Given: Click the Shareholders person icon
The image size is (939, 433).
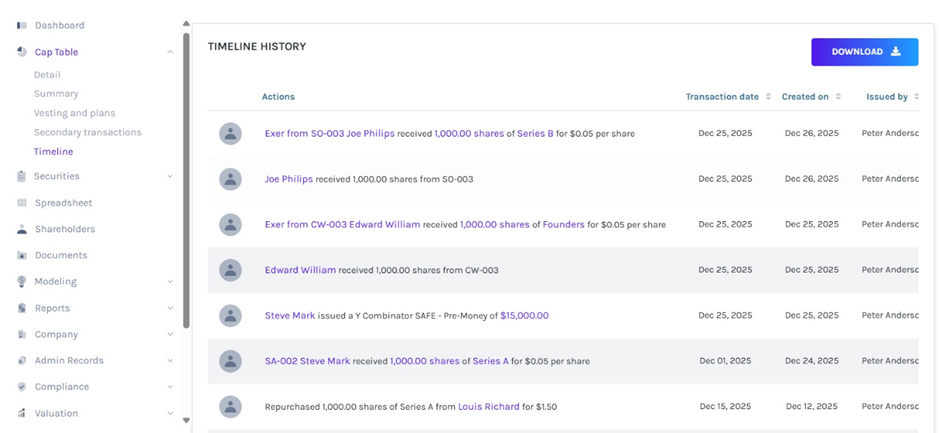Looking at the screenshot, I should [x=22, y=229].
